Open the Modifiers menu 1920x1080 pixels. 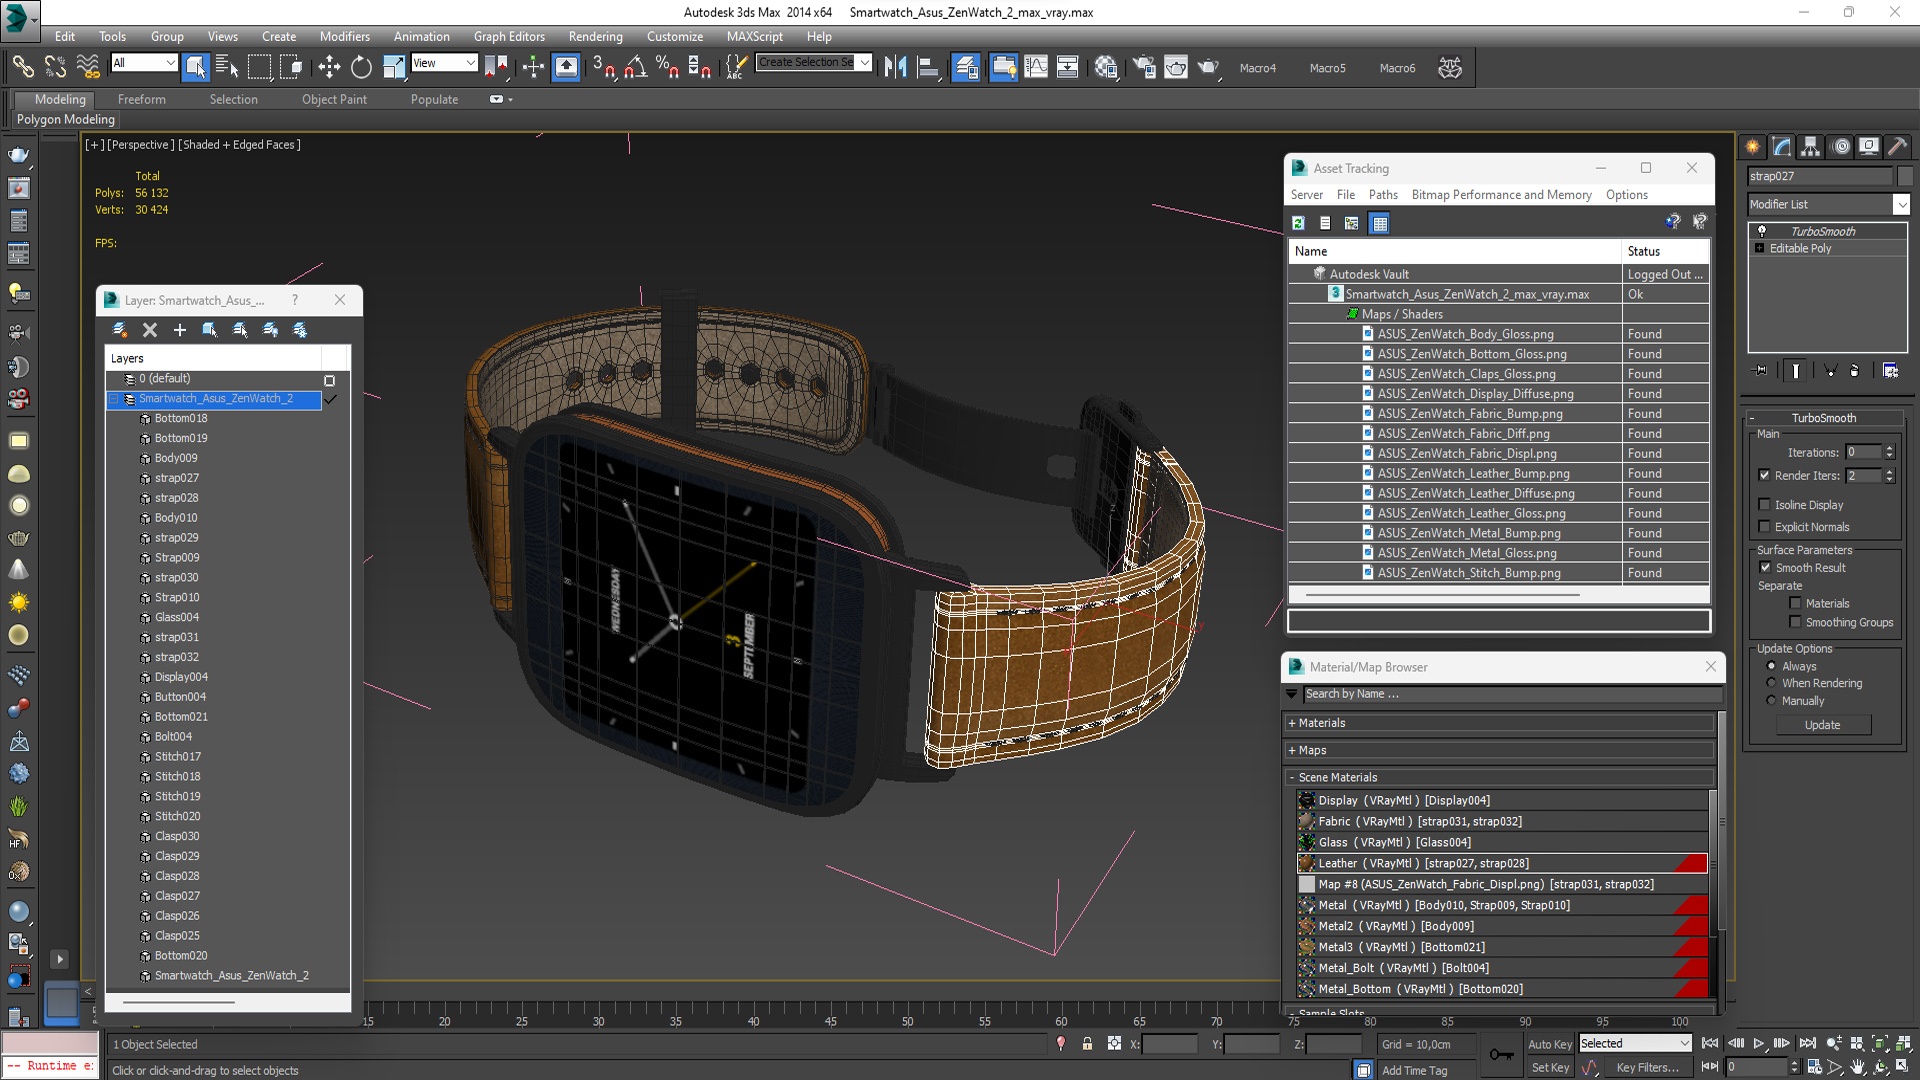(x=344, y=36)
